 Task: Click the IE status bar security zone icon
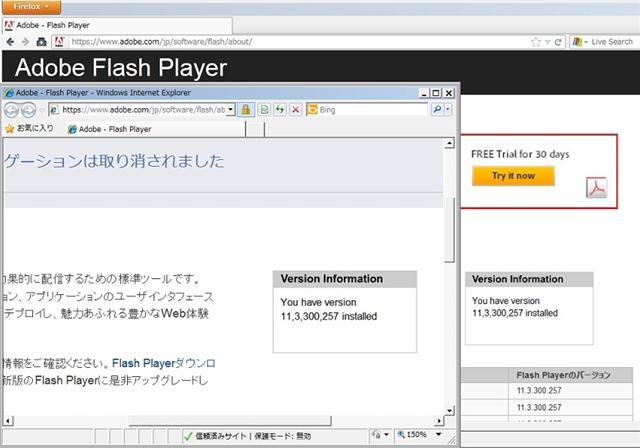pos(188,436)
